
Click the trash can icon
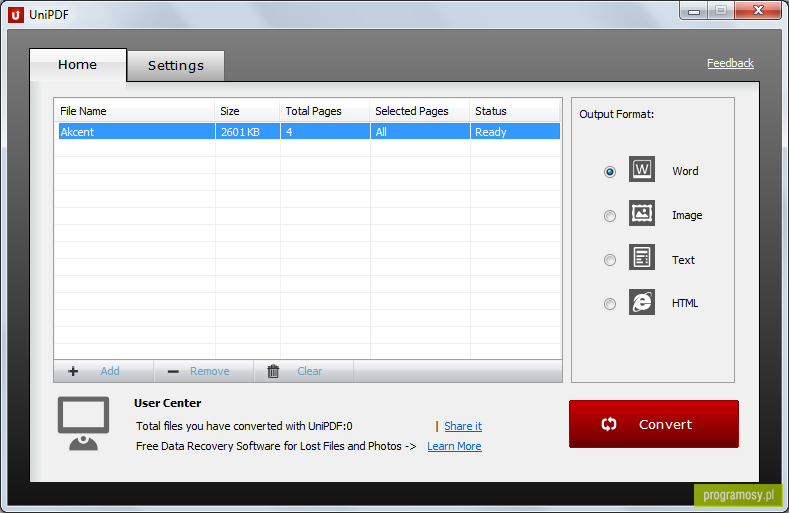273,371
